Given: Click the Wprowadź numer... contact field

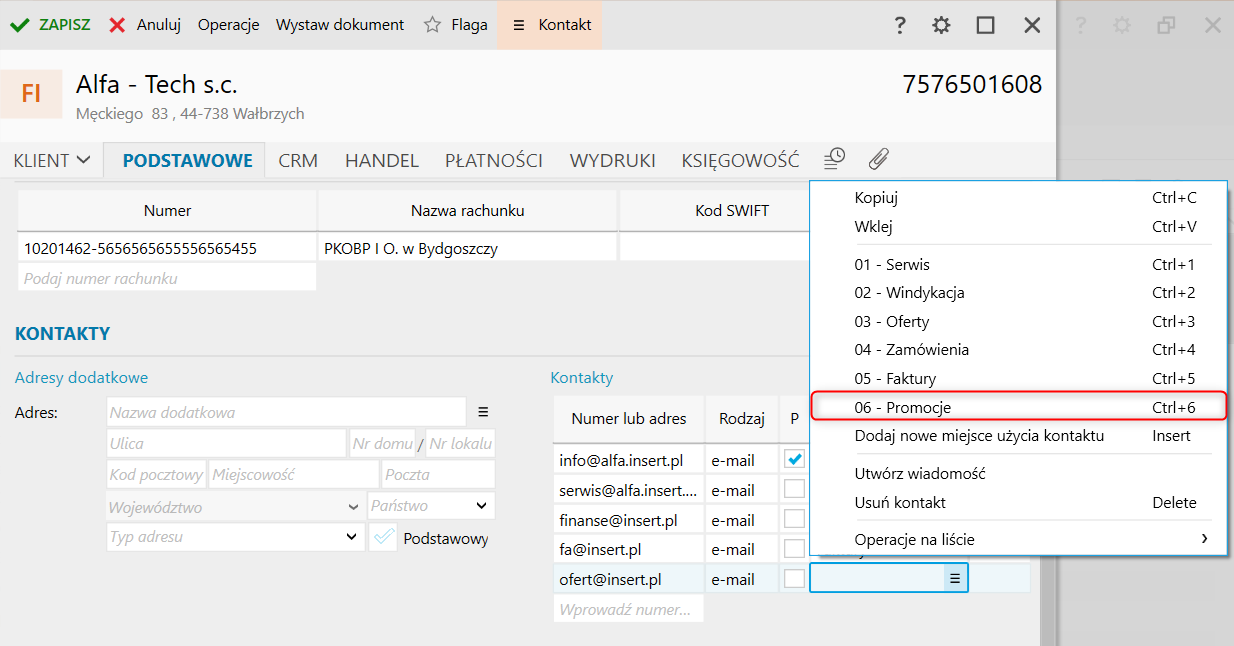Looking at the screenshot, I should point(629,609).
